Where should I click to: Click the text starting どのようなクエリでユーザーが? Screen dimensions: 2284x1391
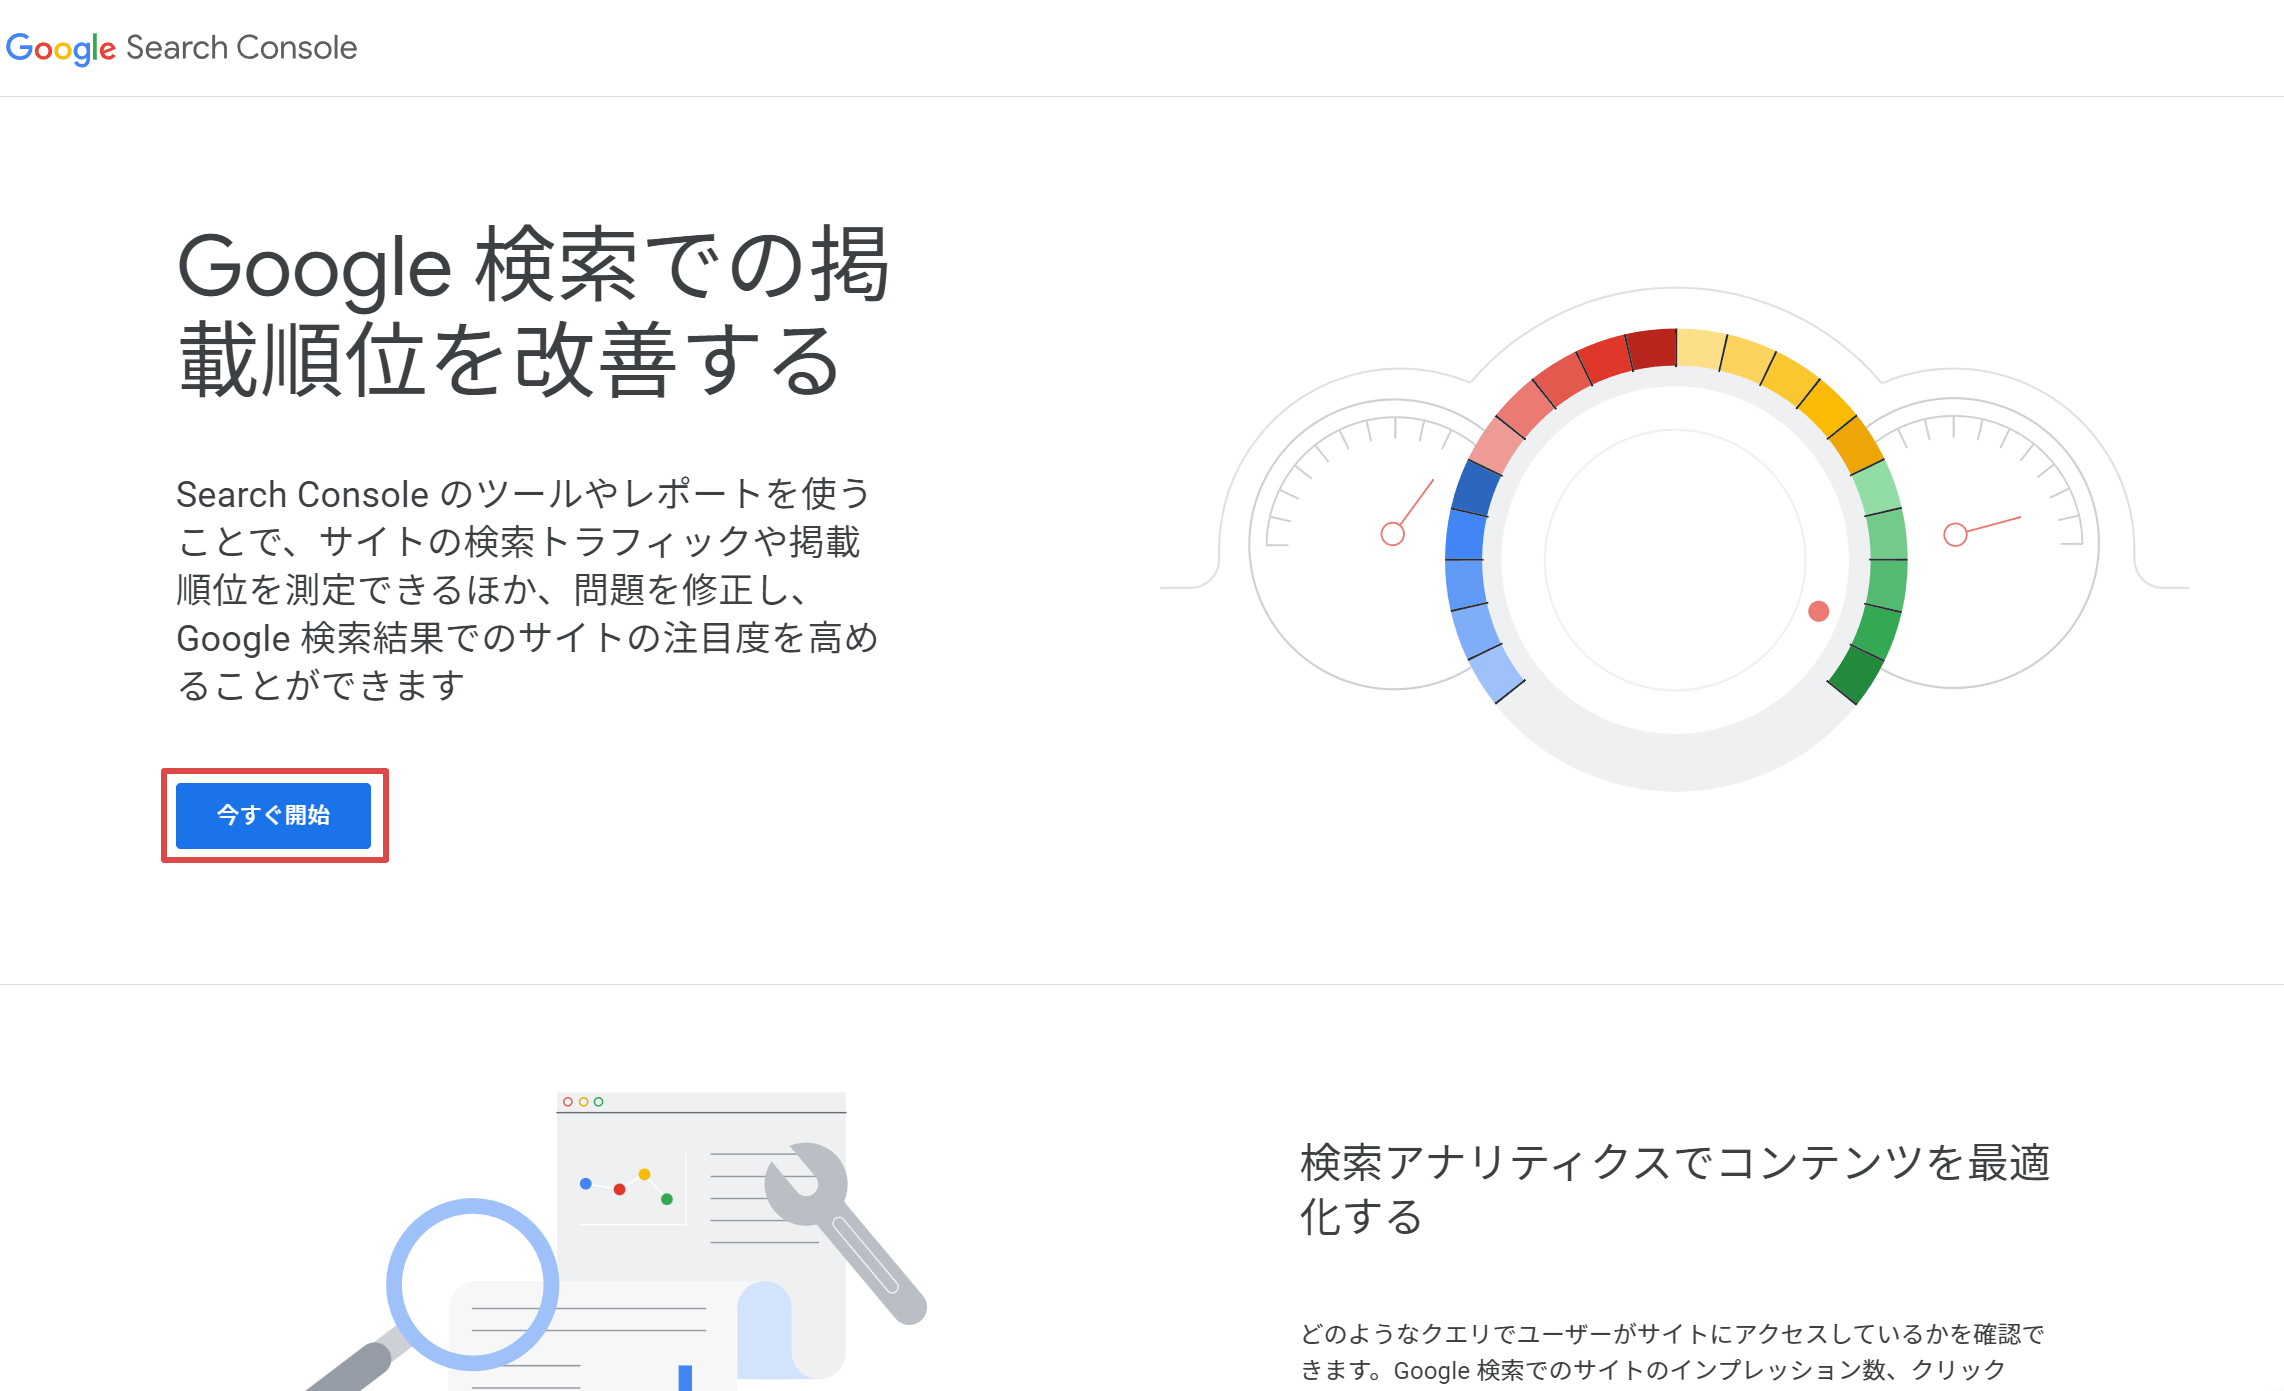(1672, 1352)
